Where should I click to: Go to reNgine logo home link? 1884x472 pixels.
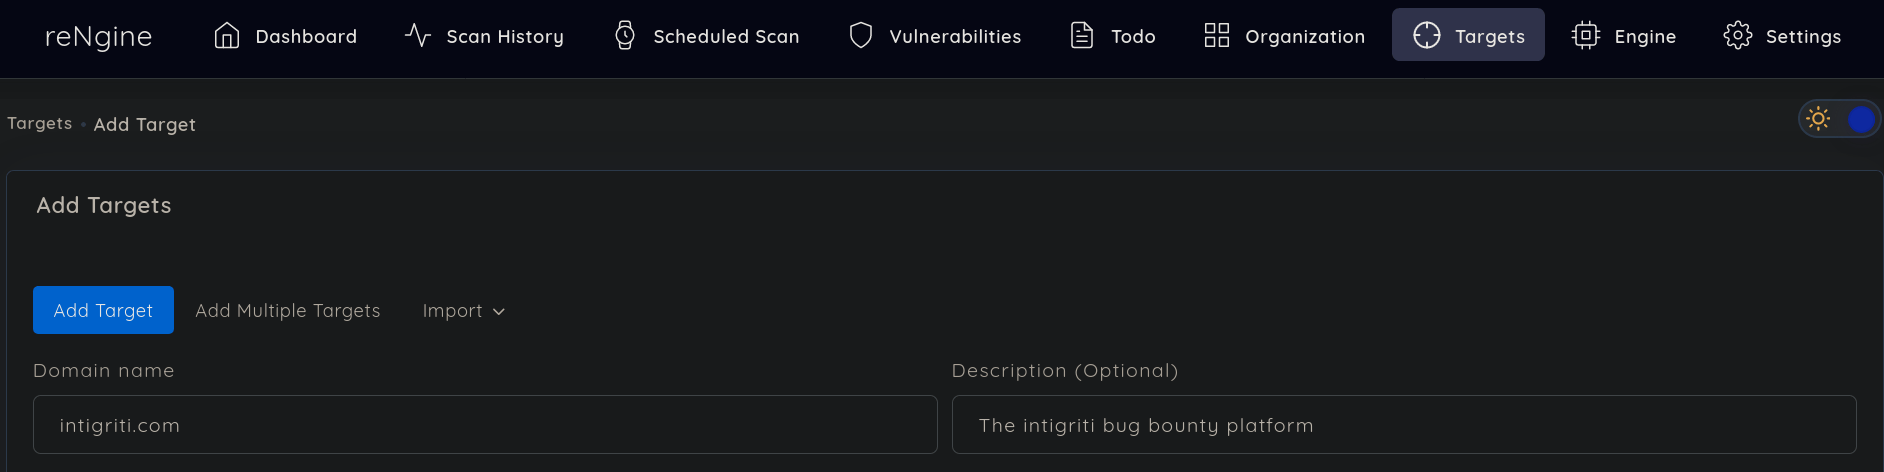click(x=99, y=37)
